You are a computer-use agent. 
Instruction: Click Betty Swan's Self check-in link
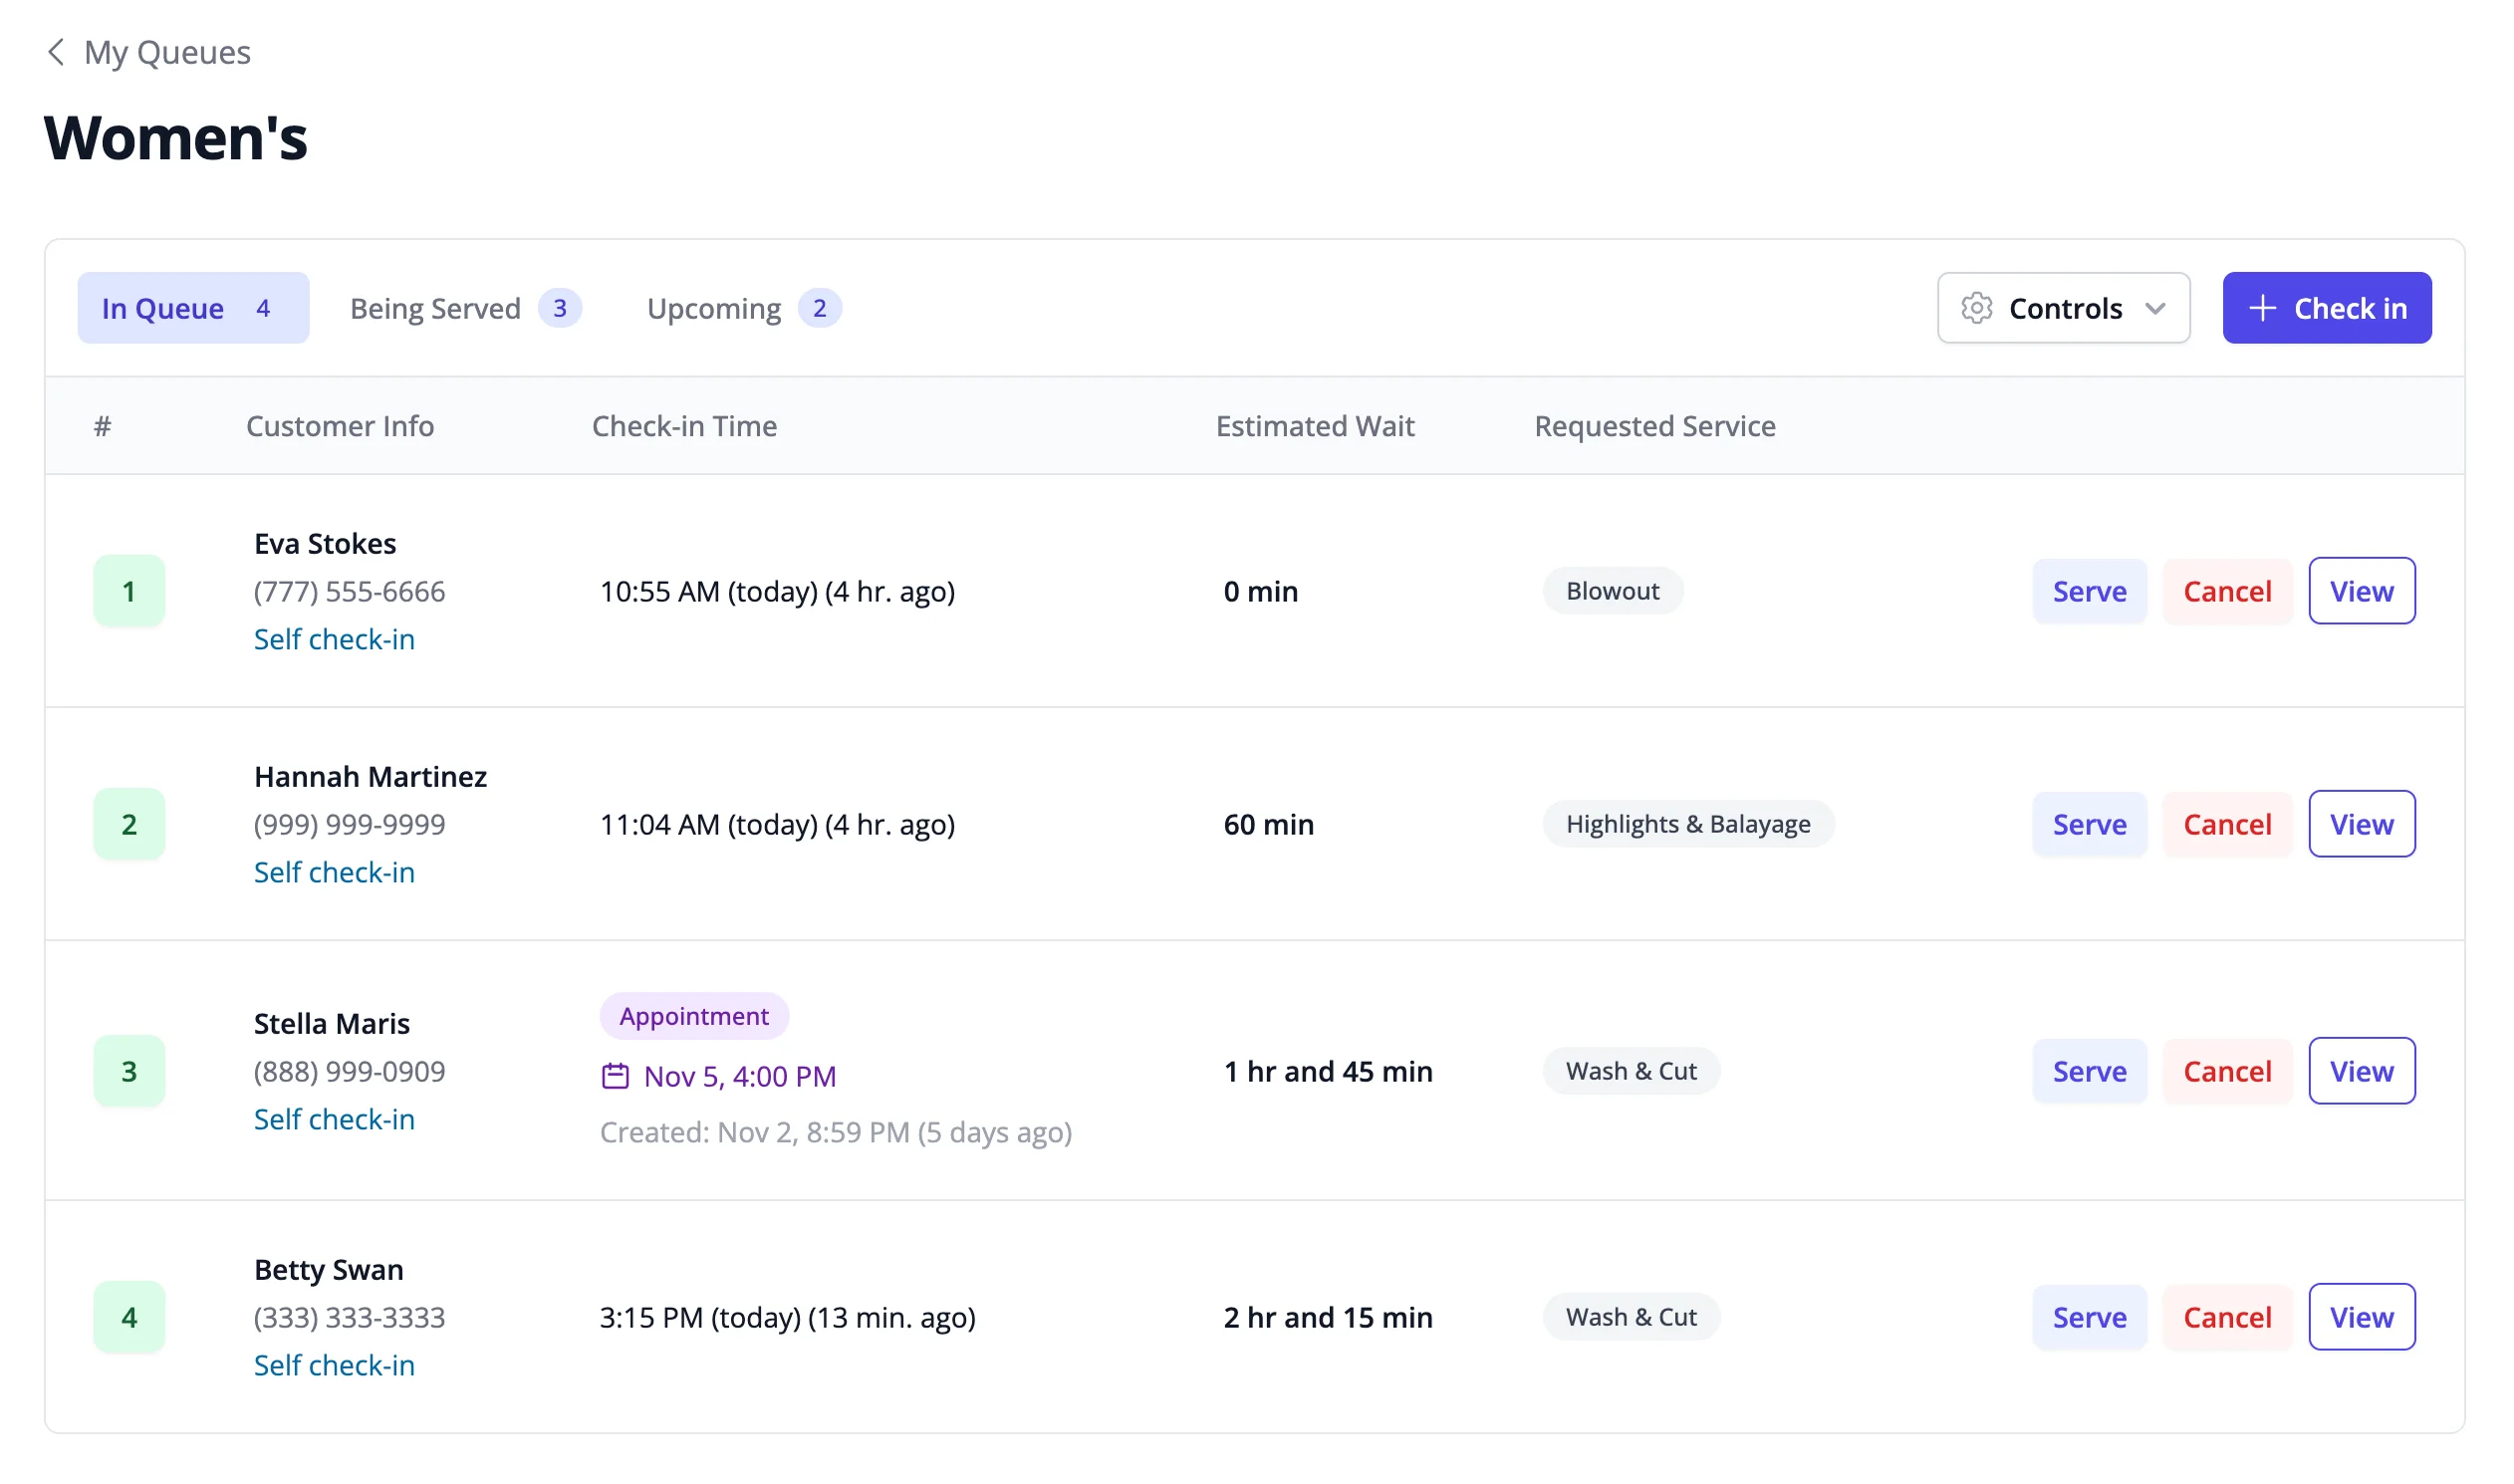coord(334,1365)
